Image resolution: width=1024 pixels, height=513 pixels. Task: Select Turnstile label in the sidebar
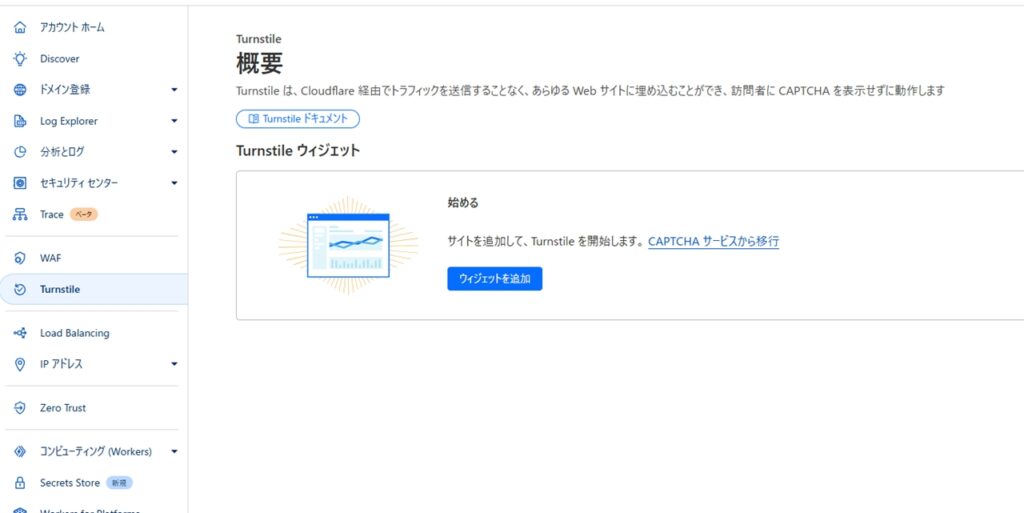point(60,289)
